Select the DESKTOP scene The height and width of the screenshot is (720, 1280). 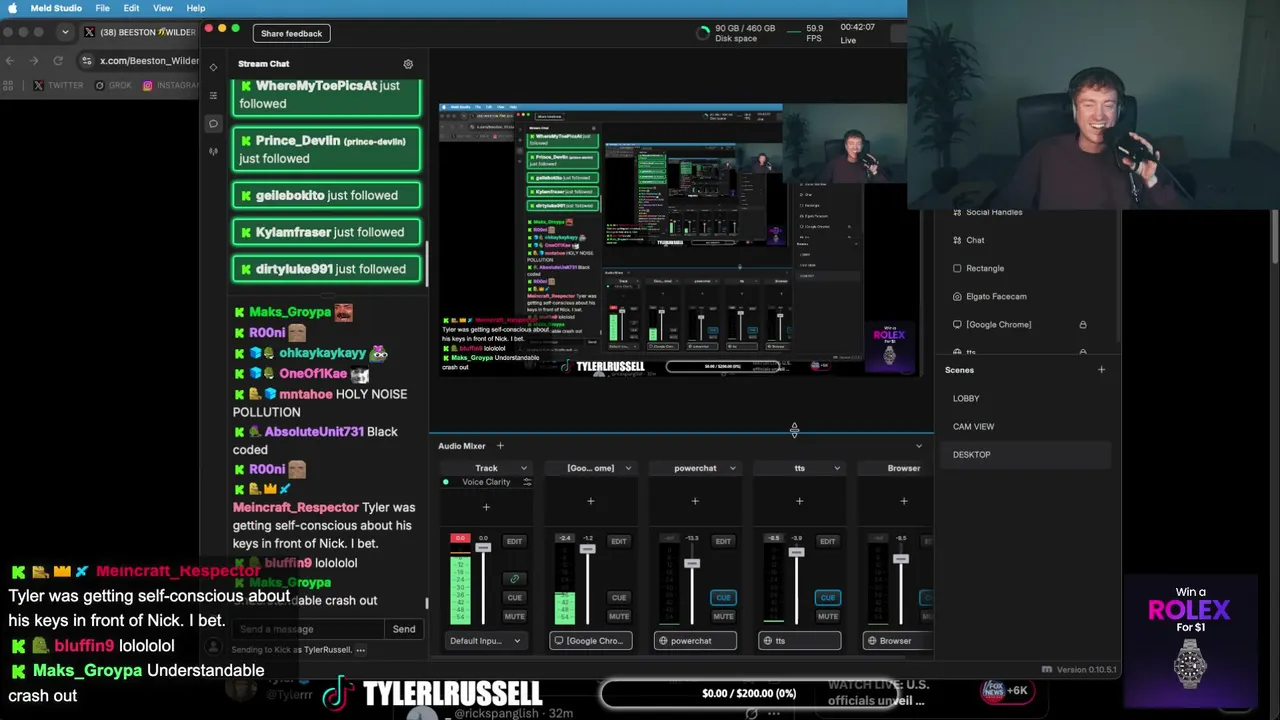pos(1025,454)
